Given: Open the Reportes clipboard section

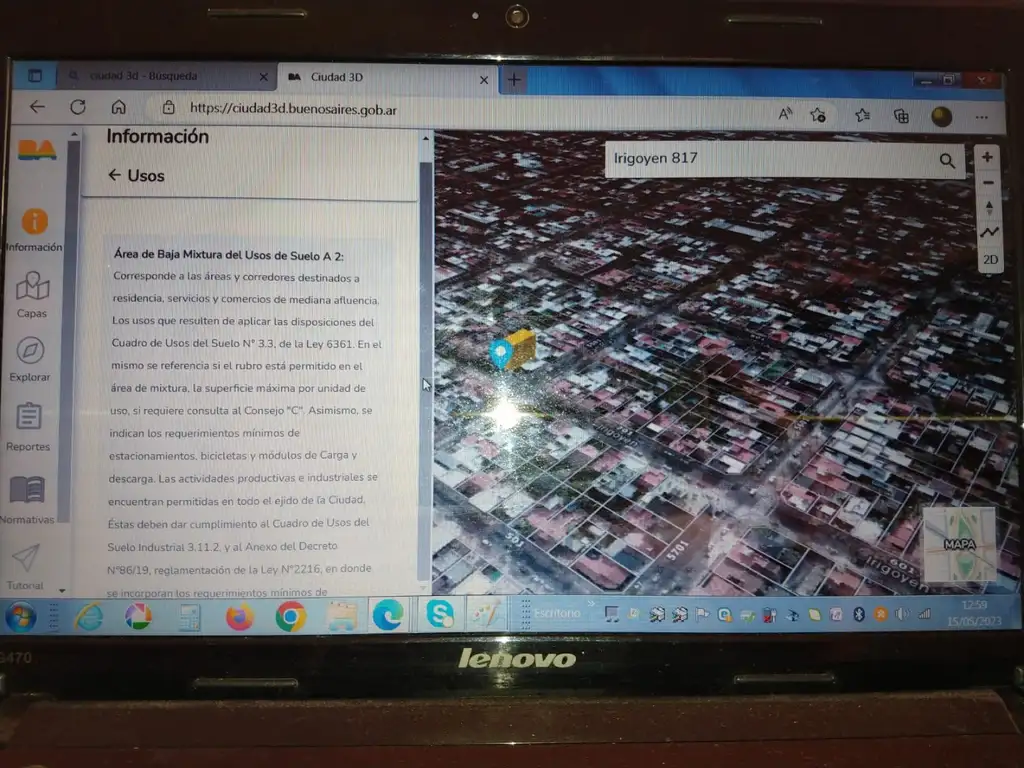Looking at the screenshot, I should (x=28, y=427).
